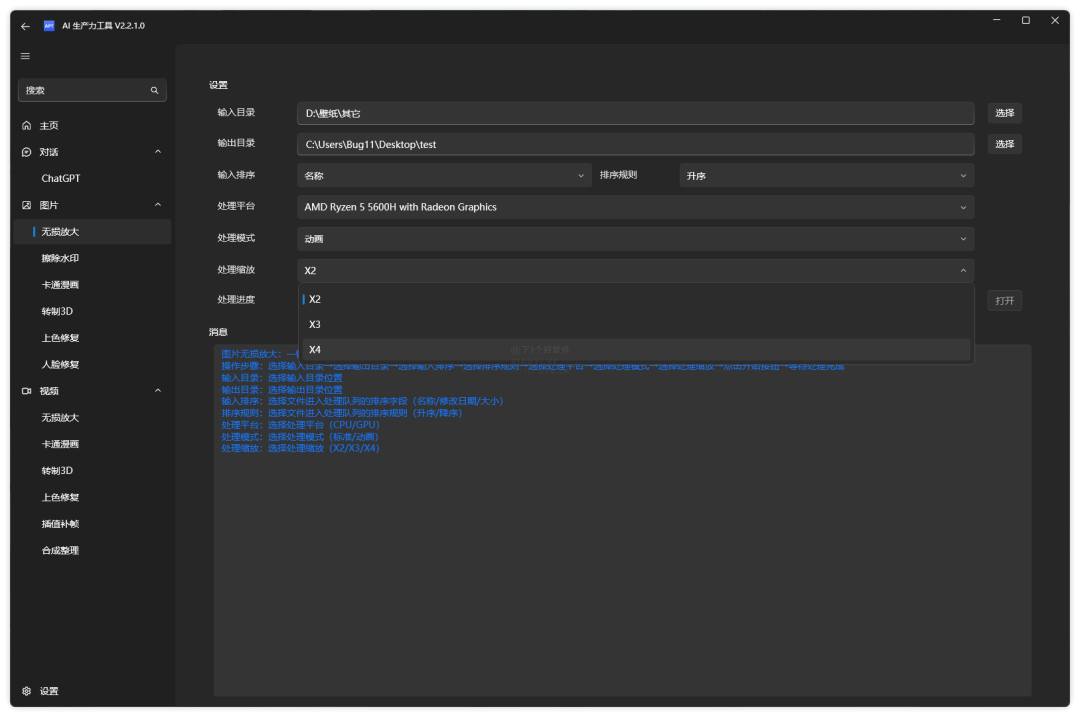Select X3 in the scale list
1080x717 pixels.
[x=636, y=324]
